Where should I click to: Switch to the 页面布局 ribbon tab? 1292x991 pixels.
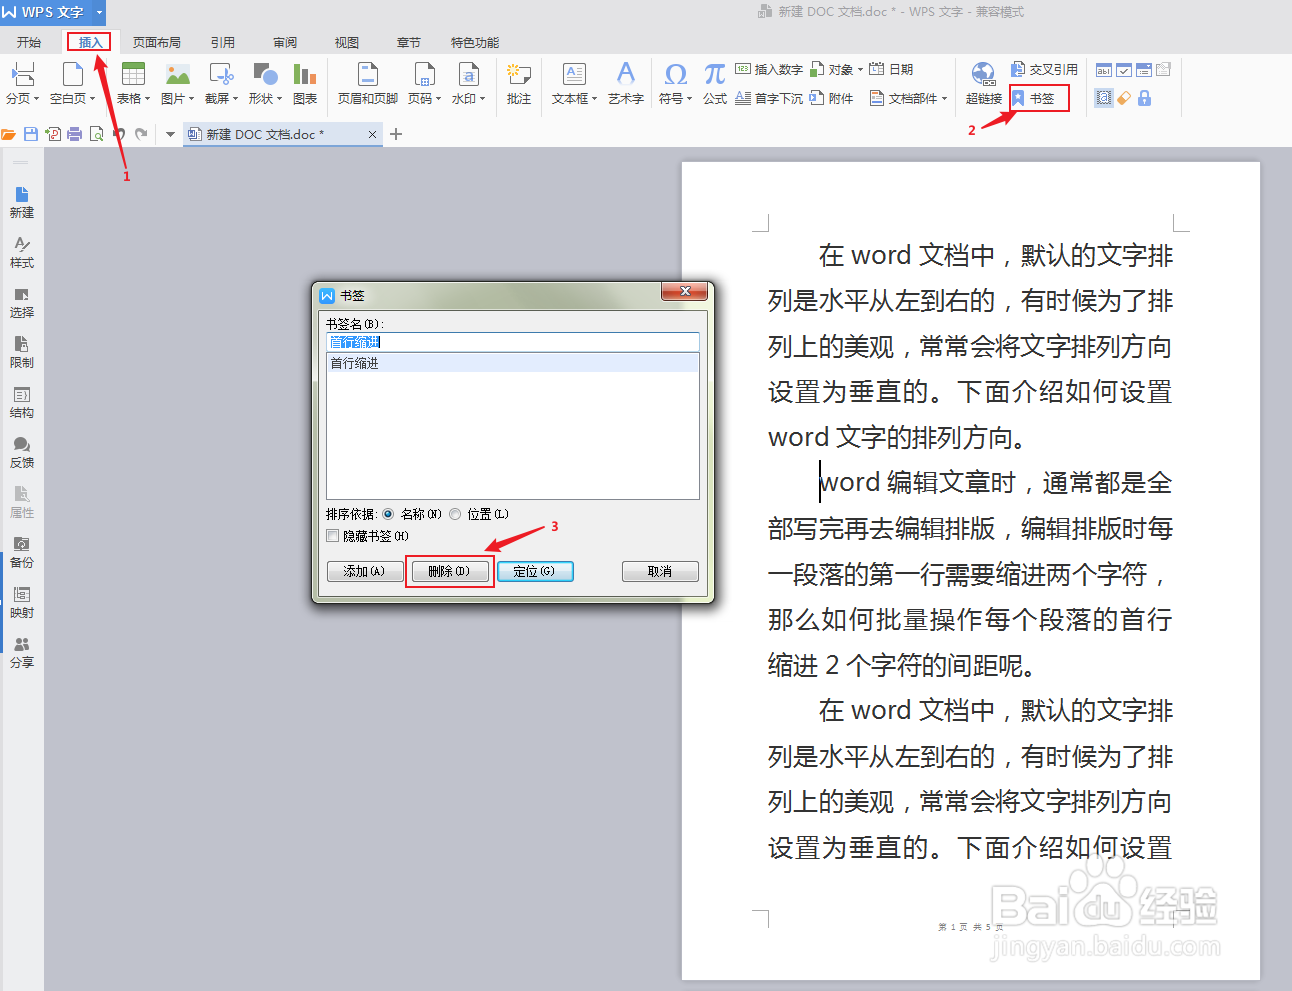coord(156,42)
